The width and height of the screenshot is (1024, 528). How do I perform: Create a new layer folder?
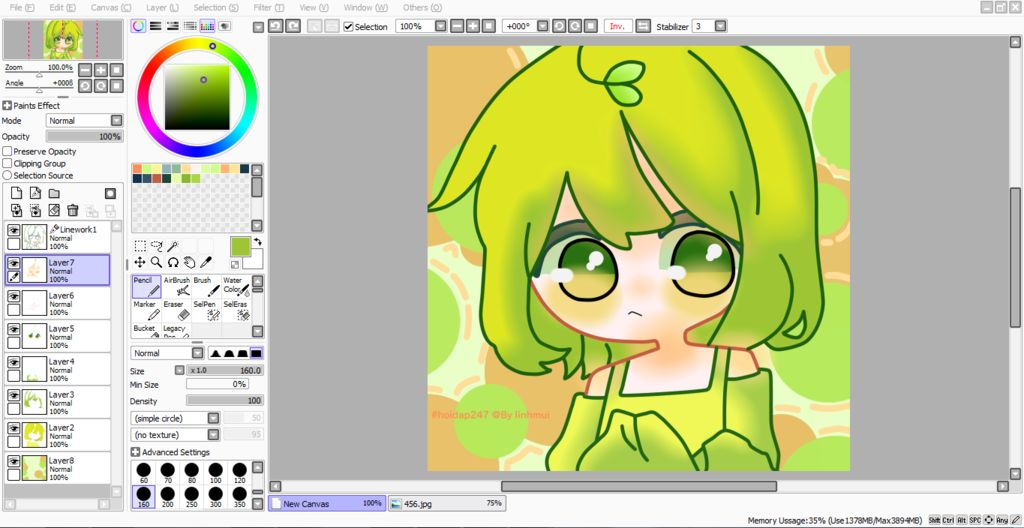[x=54, y=193]
